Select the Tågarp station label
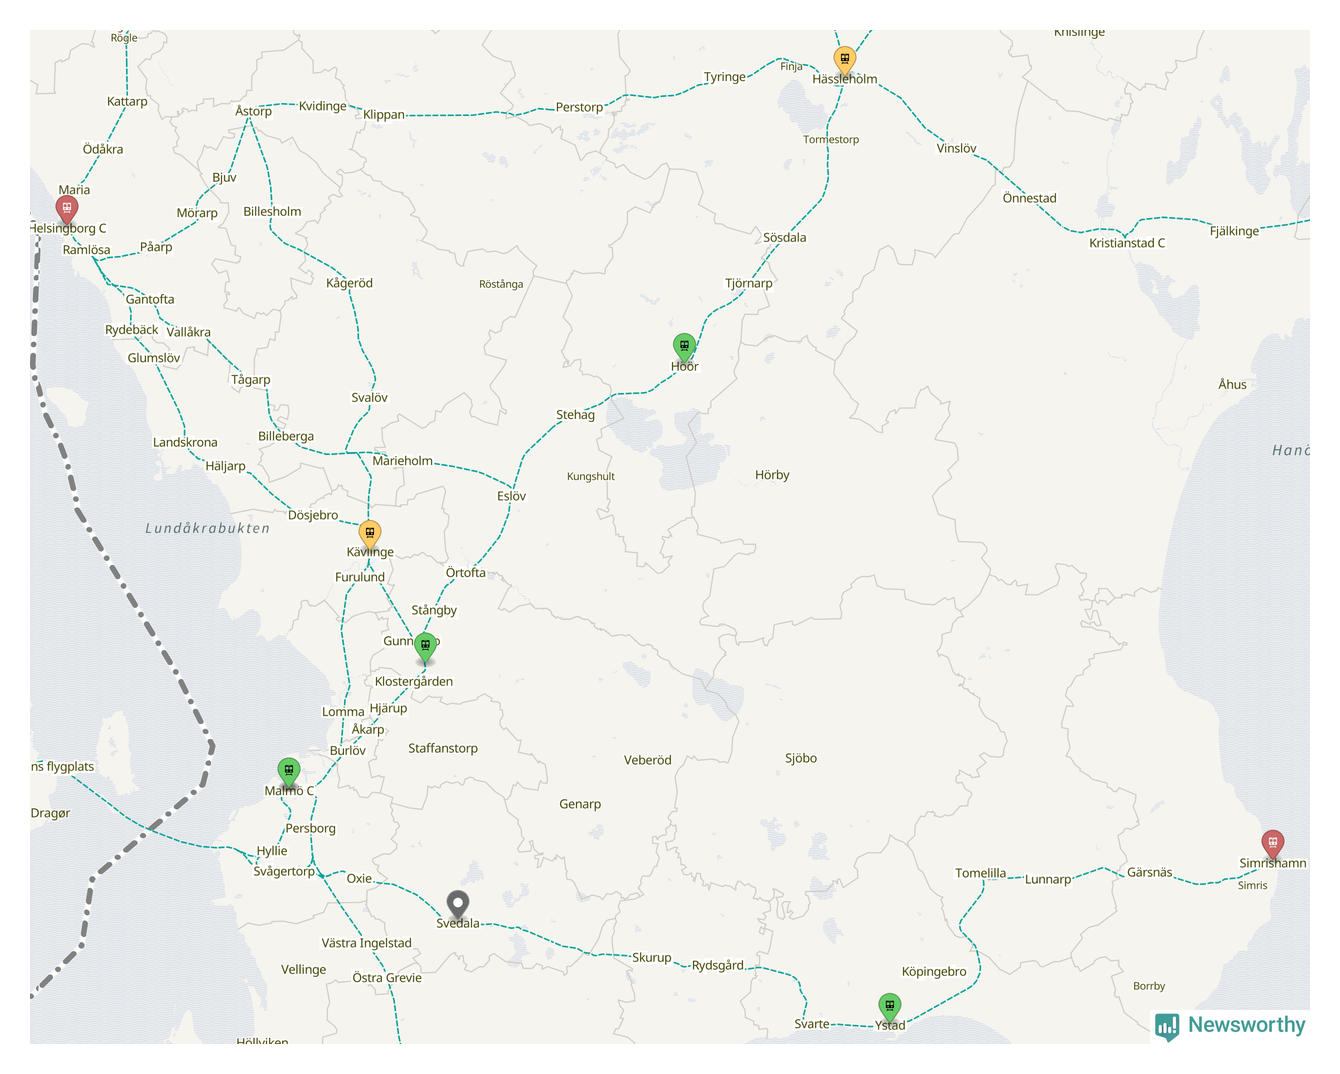1340x1074 pixels. click(x=250, y=380)
